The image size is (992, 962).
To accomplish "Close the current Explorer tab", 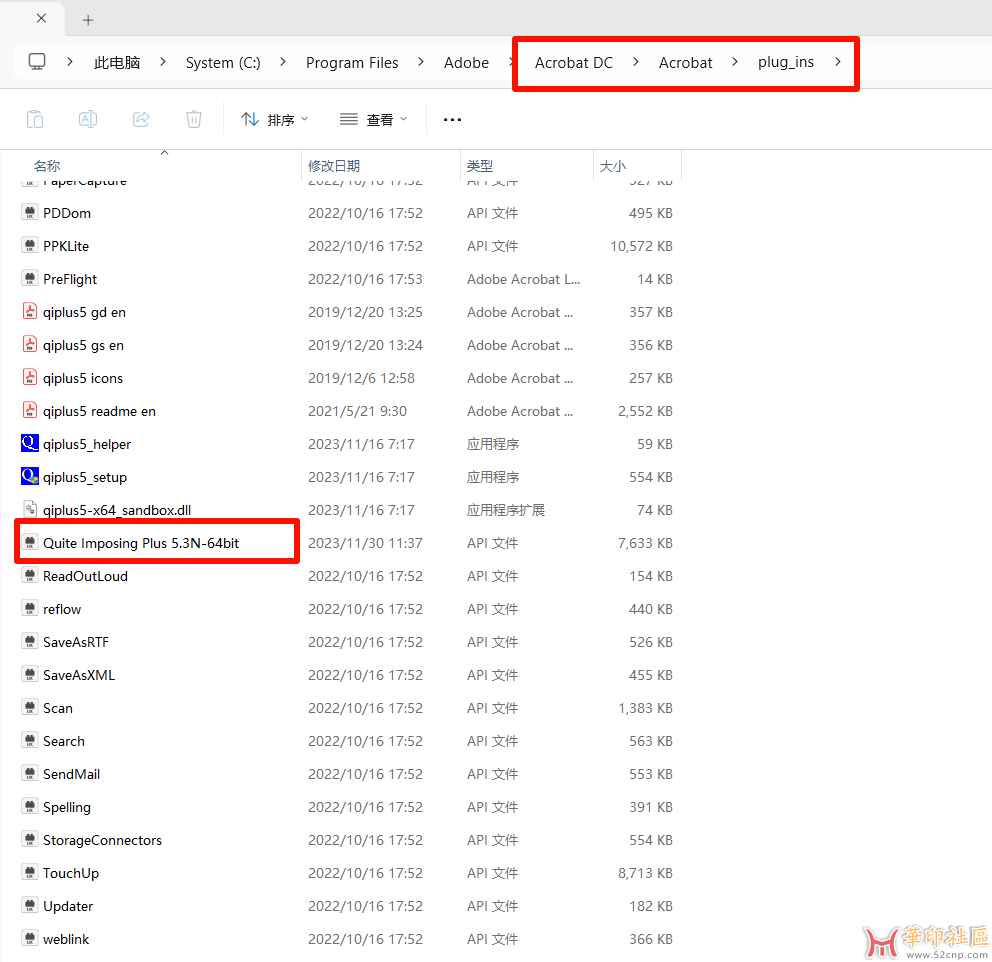I will pos(41,18).
